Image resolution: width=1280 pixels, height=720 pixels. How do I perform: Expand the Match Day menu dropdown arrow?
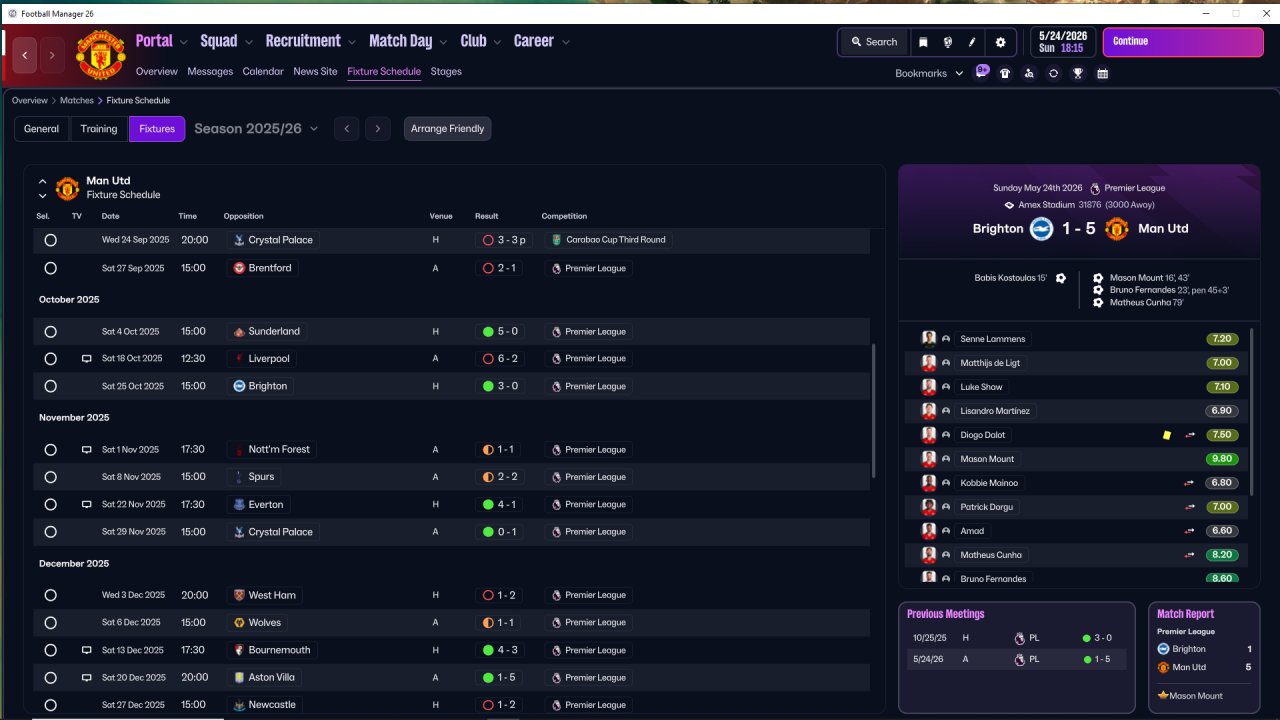[x=443, y=42]
